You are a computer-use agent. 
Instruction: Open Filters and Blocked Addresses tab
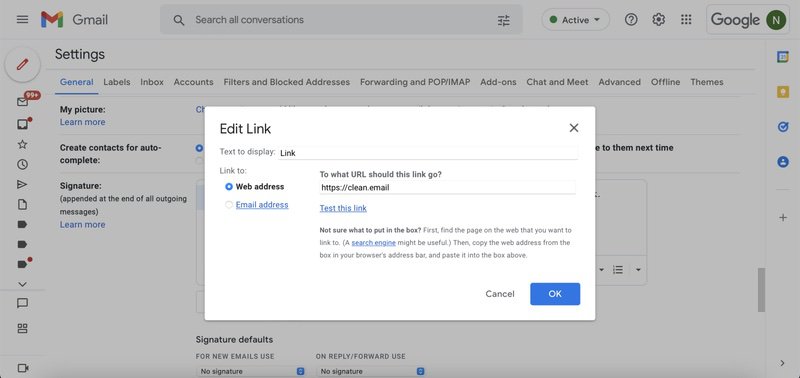(x=287, y=82)
